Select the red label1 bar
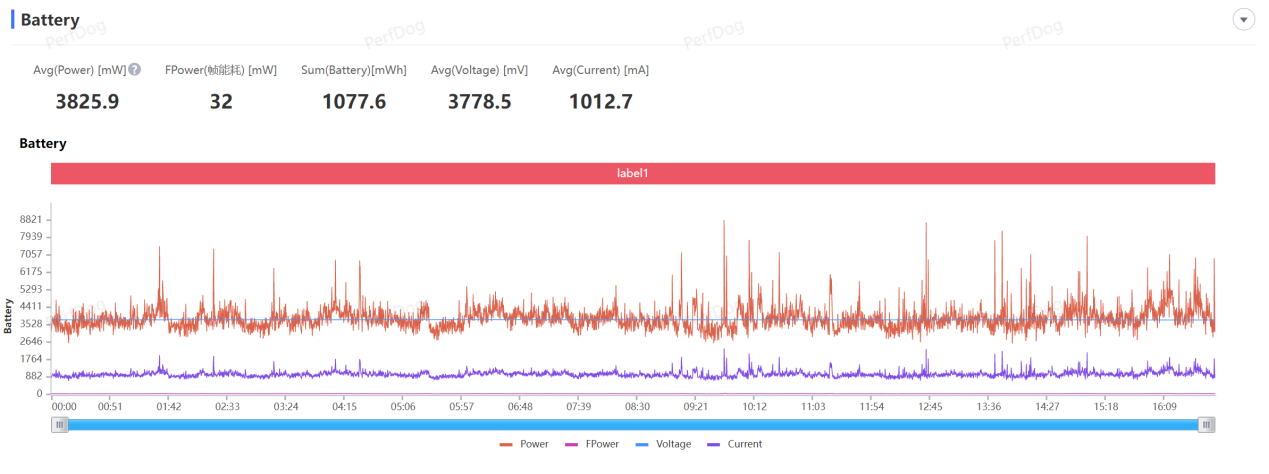Viewport: 1269px width, 474px height. 633,173
